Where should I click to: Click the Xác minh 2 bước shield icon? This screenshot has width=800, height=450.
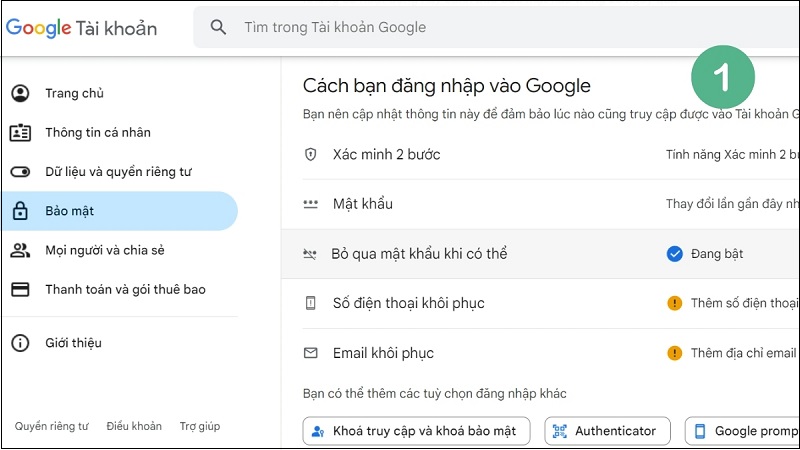(x=310, y=155)
